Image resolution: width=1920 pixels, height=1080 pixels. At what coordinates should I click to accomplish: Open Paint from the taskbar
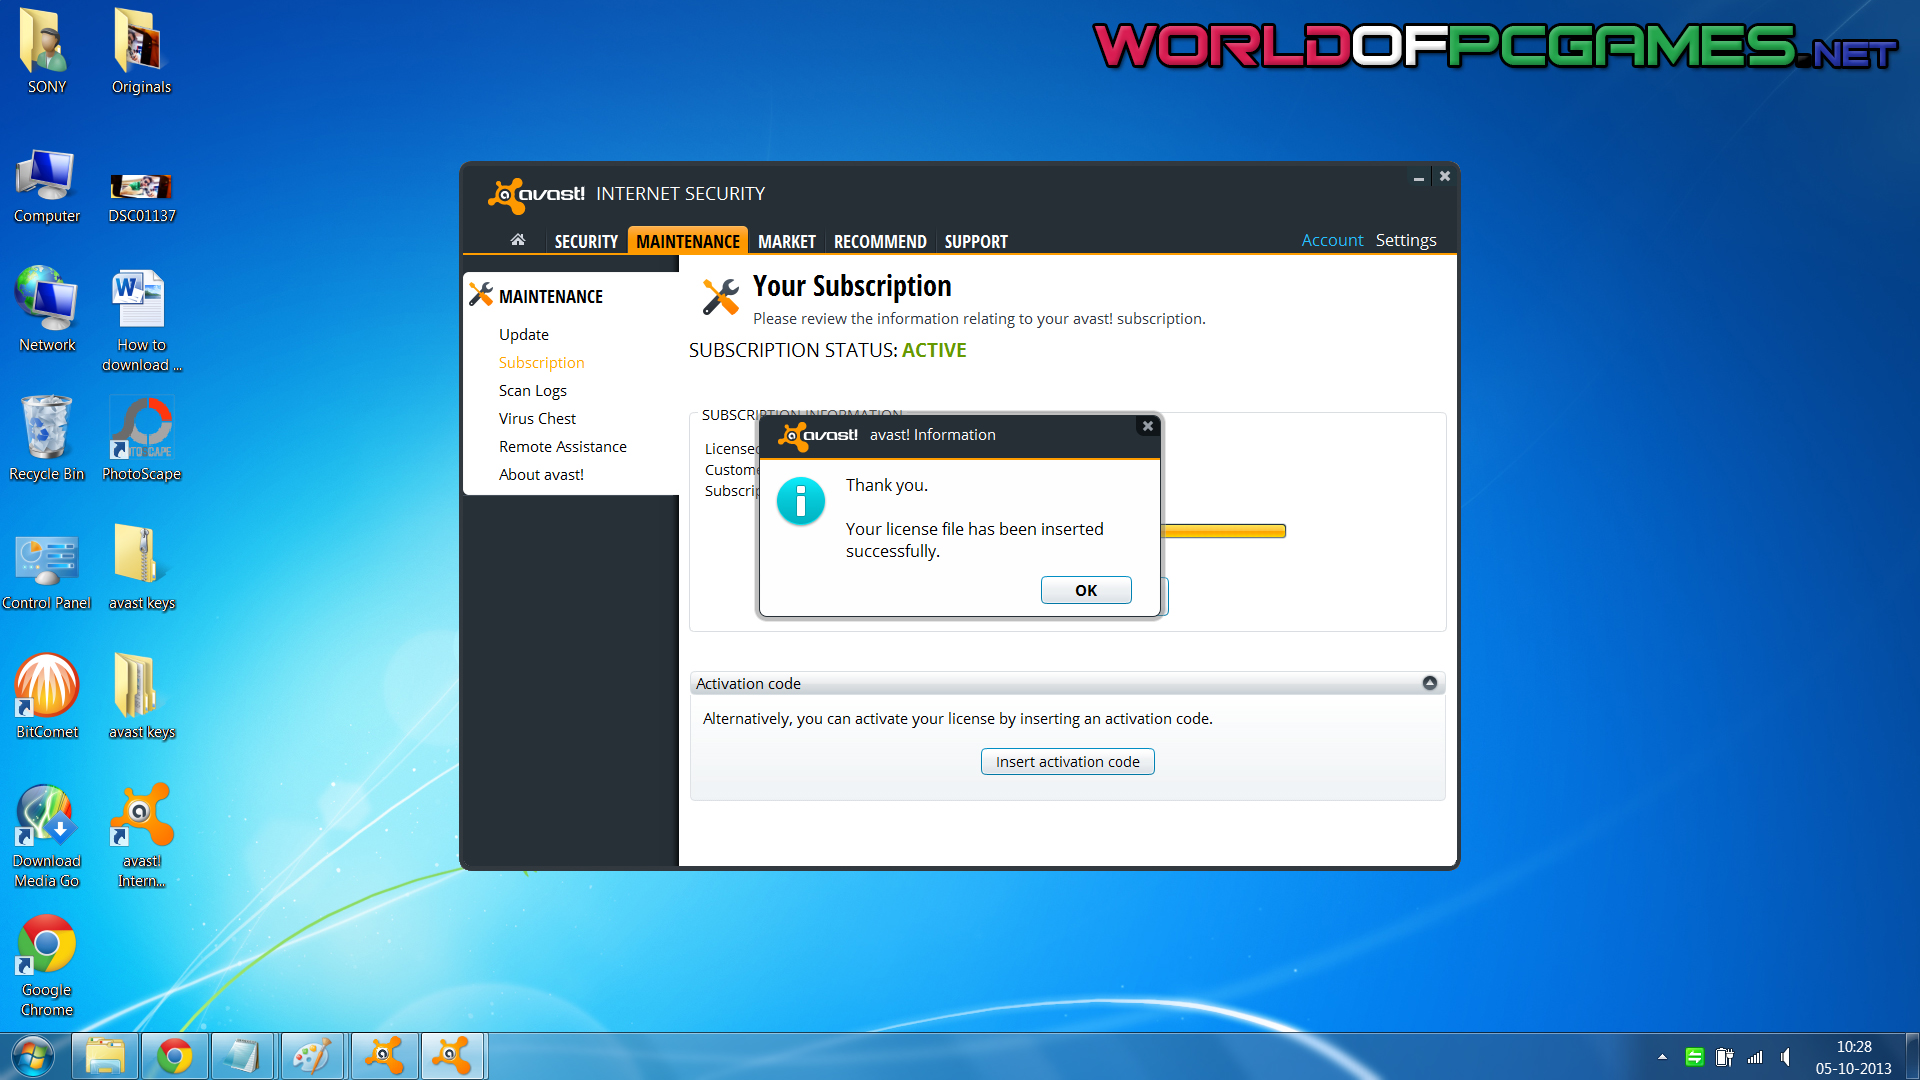pos(312,1056)
